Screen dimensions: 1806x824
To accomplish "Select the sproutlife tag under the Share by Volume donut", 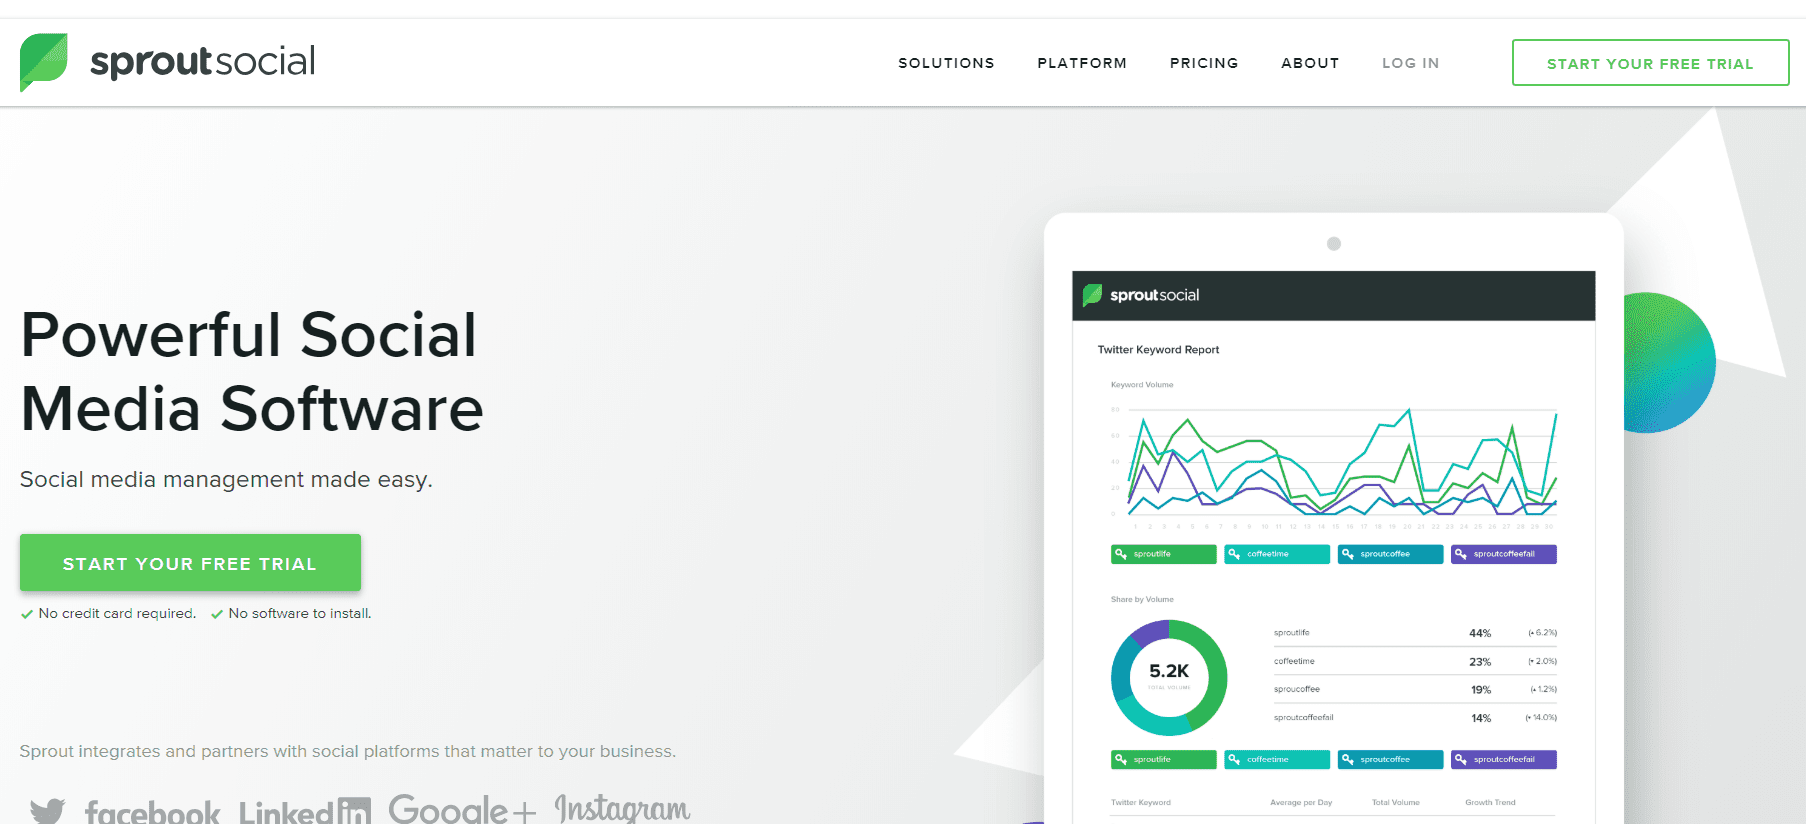I will tap(1164, 760).
